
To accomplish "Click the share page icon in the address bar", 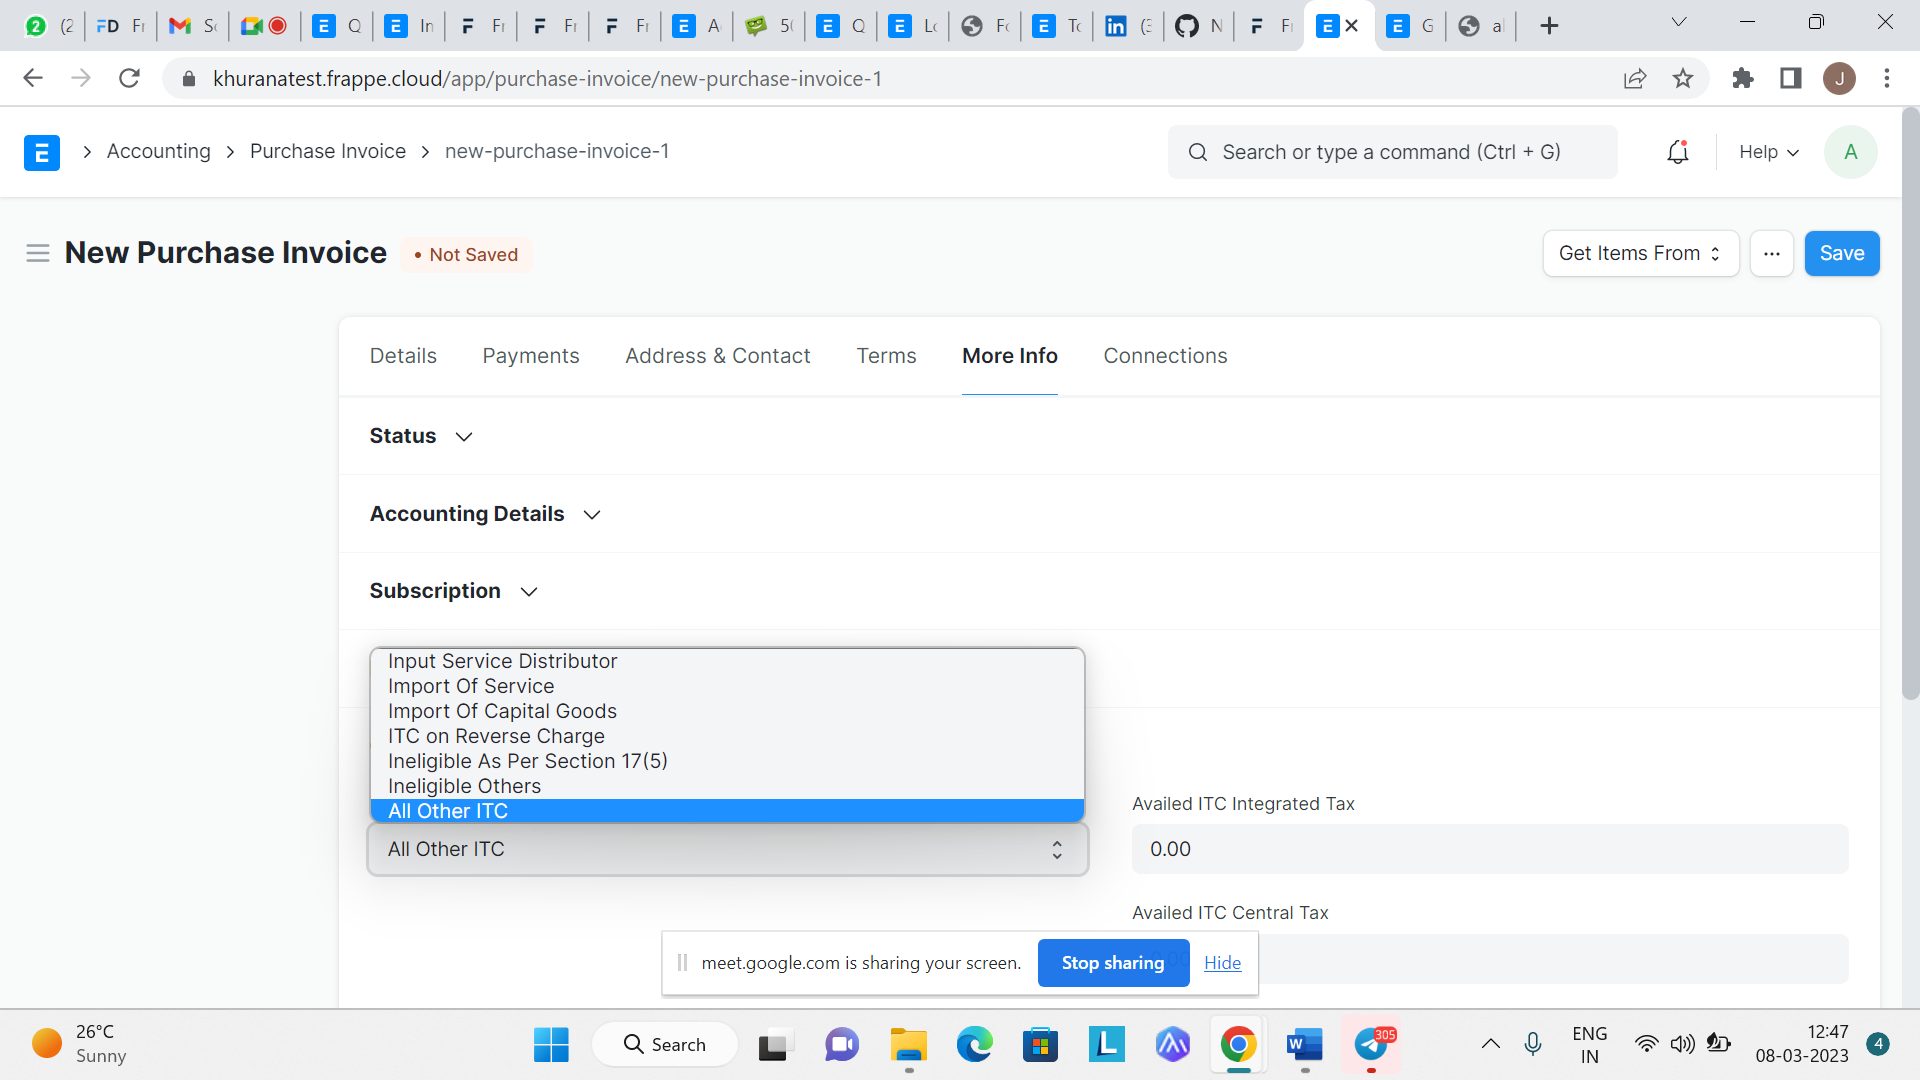I will pos(1635,79).
